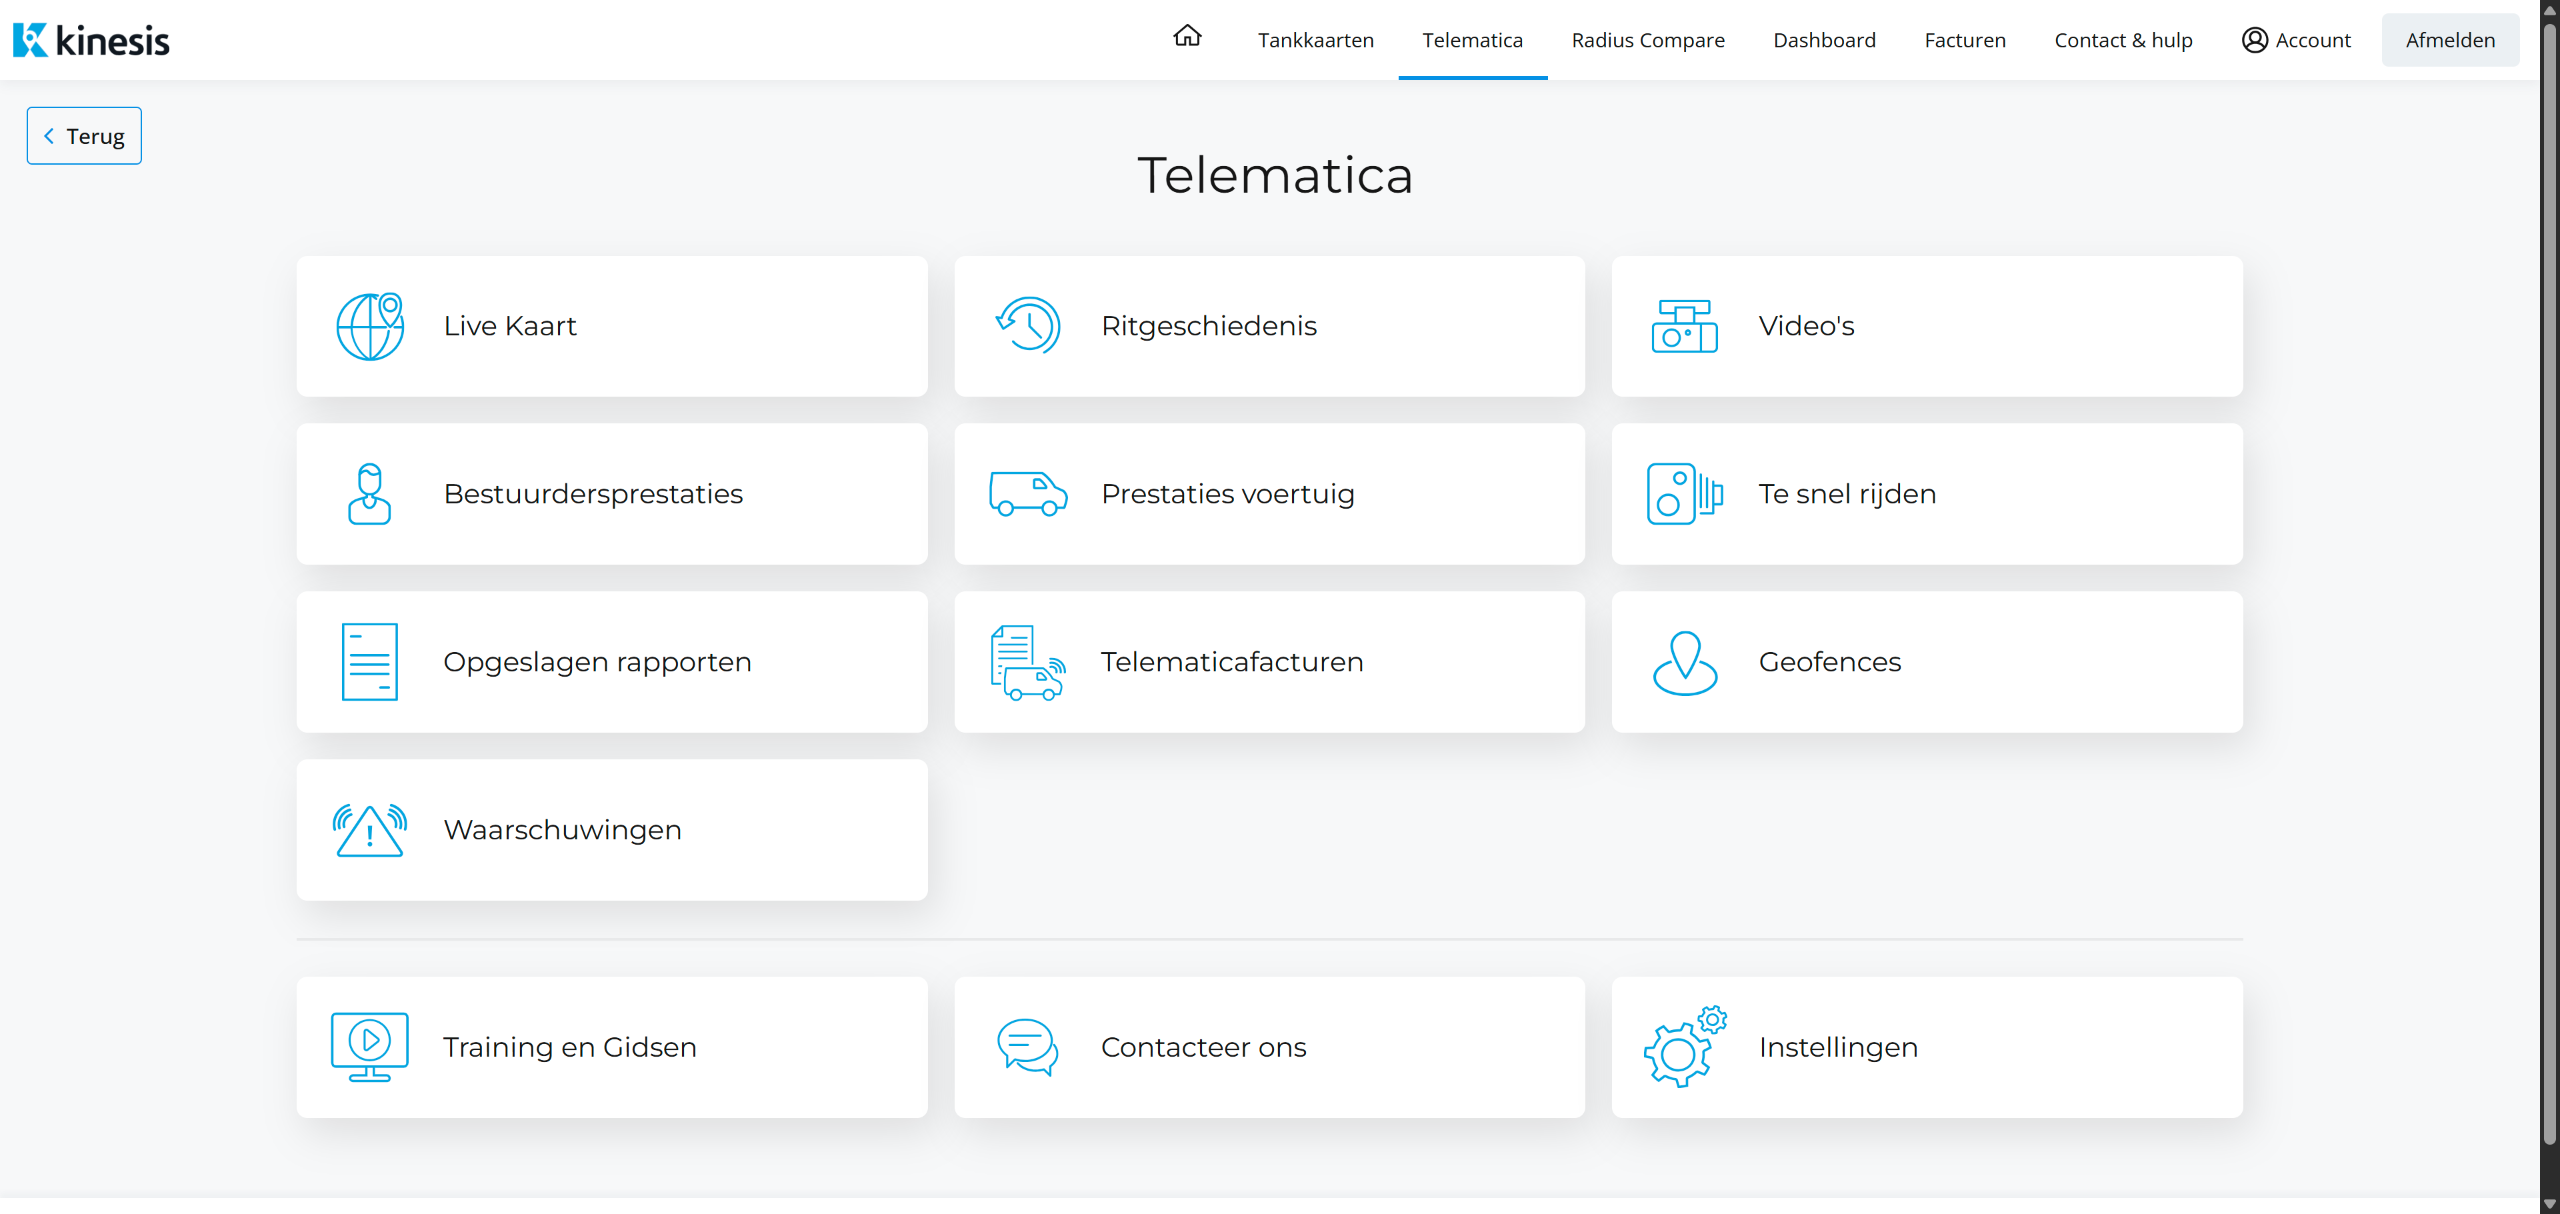Click the scrollbar down arrow

(x=2549, y=1204)
